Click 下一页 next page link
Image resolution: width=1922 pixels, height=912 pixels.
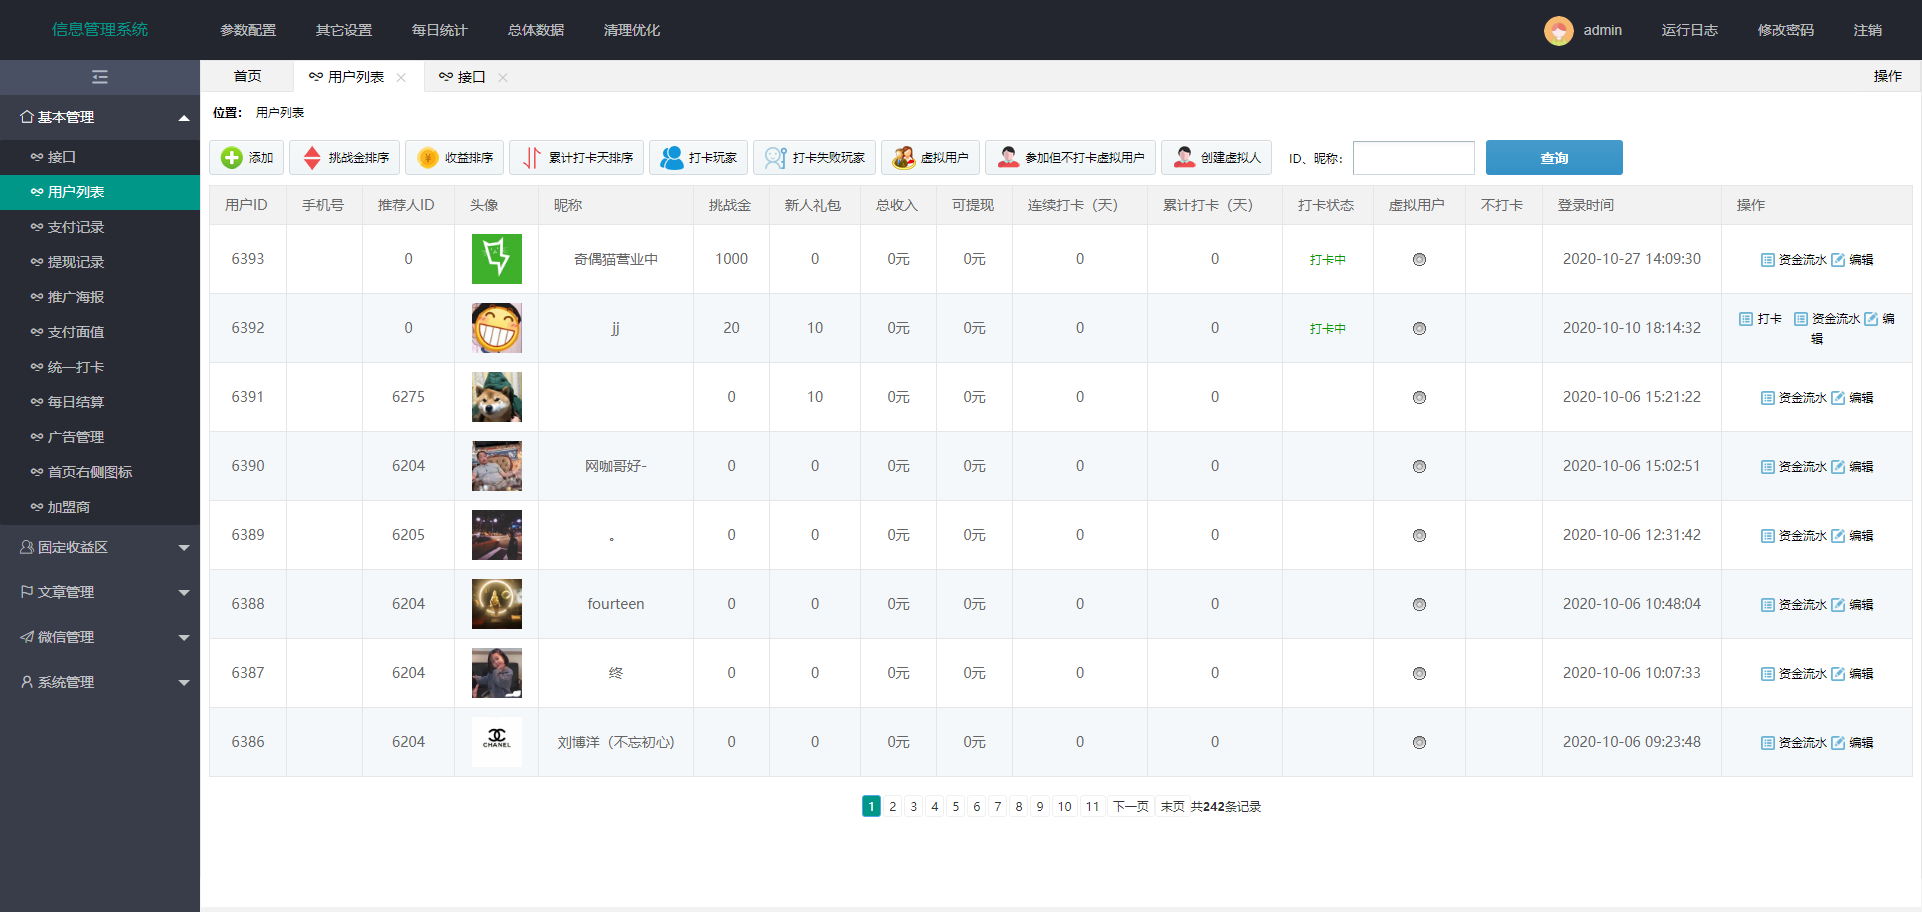click(x=1131, y=806)
